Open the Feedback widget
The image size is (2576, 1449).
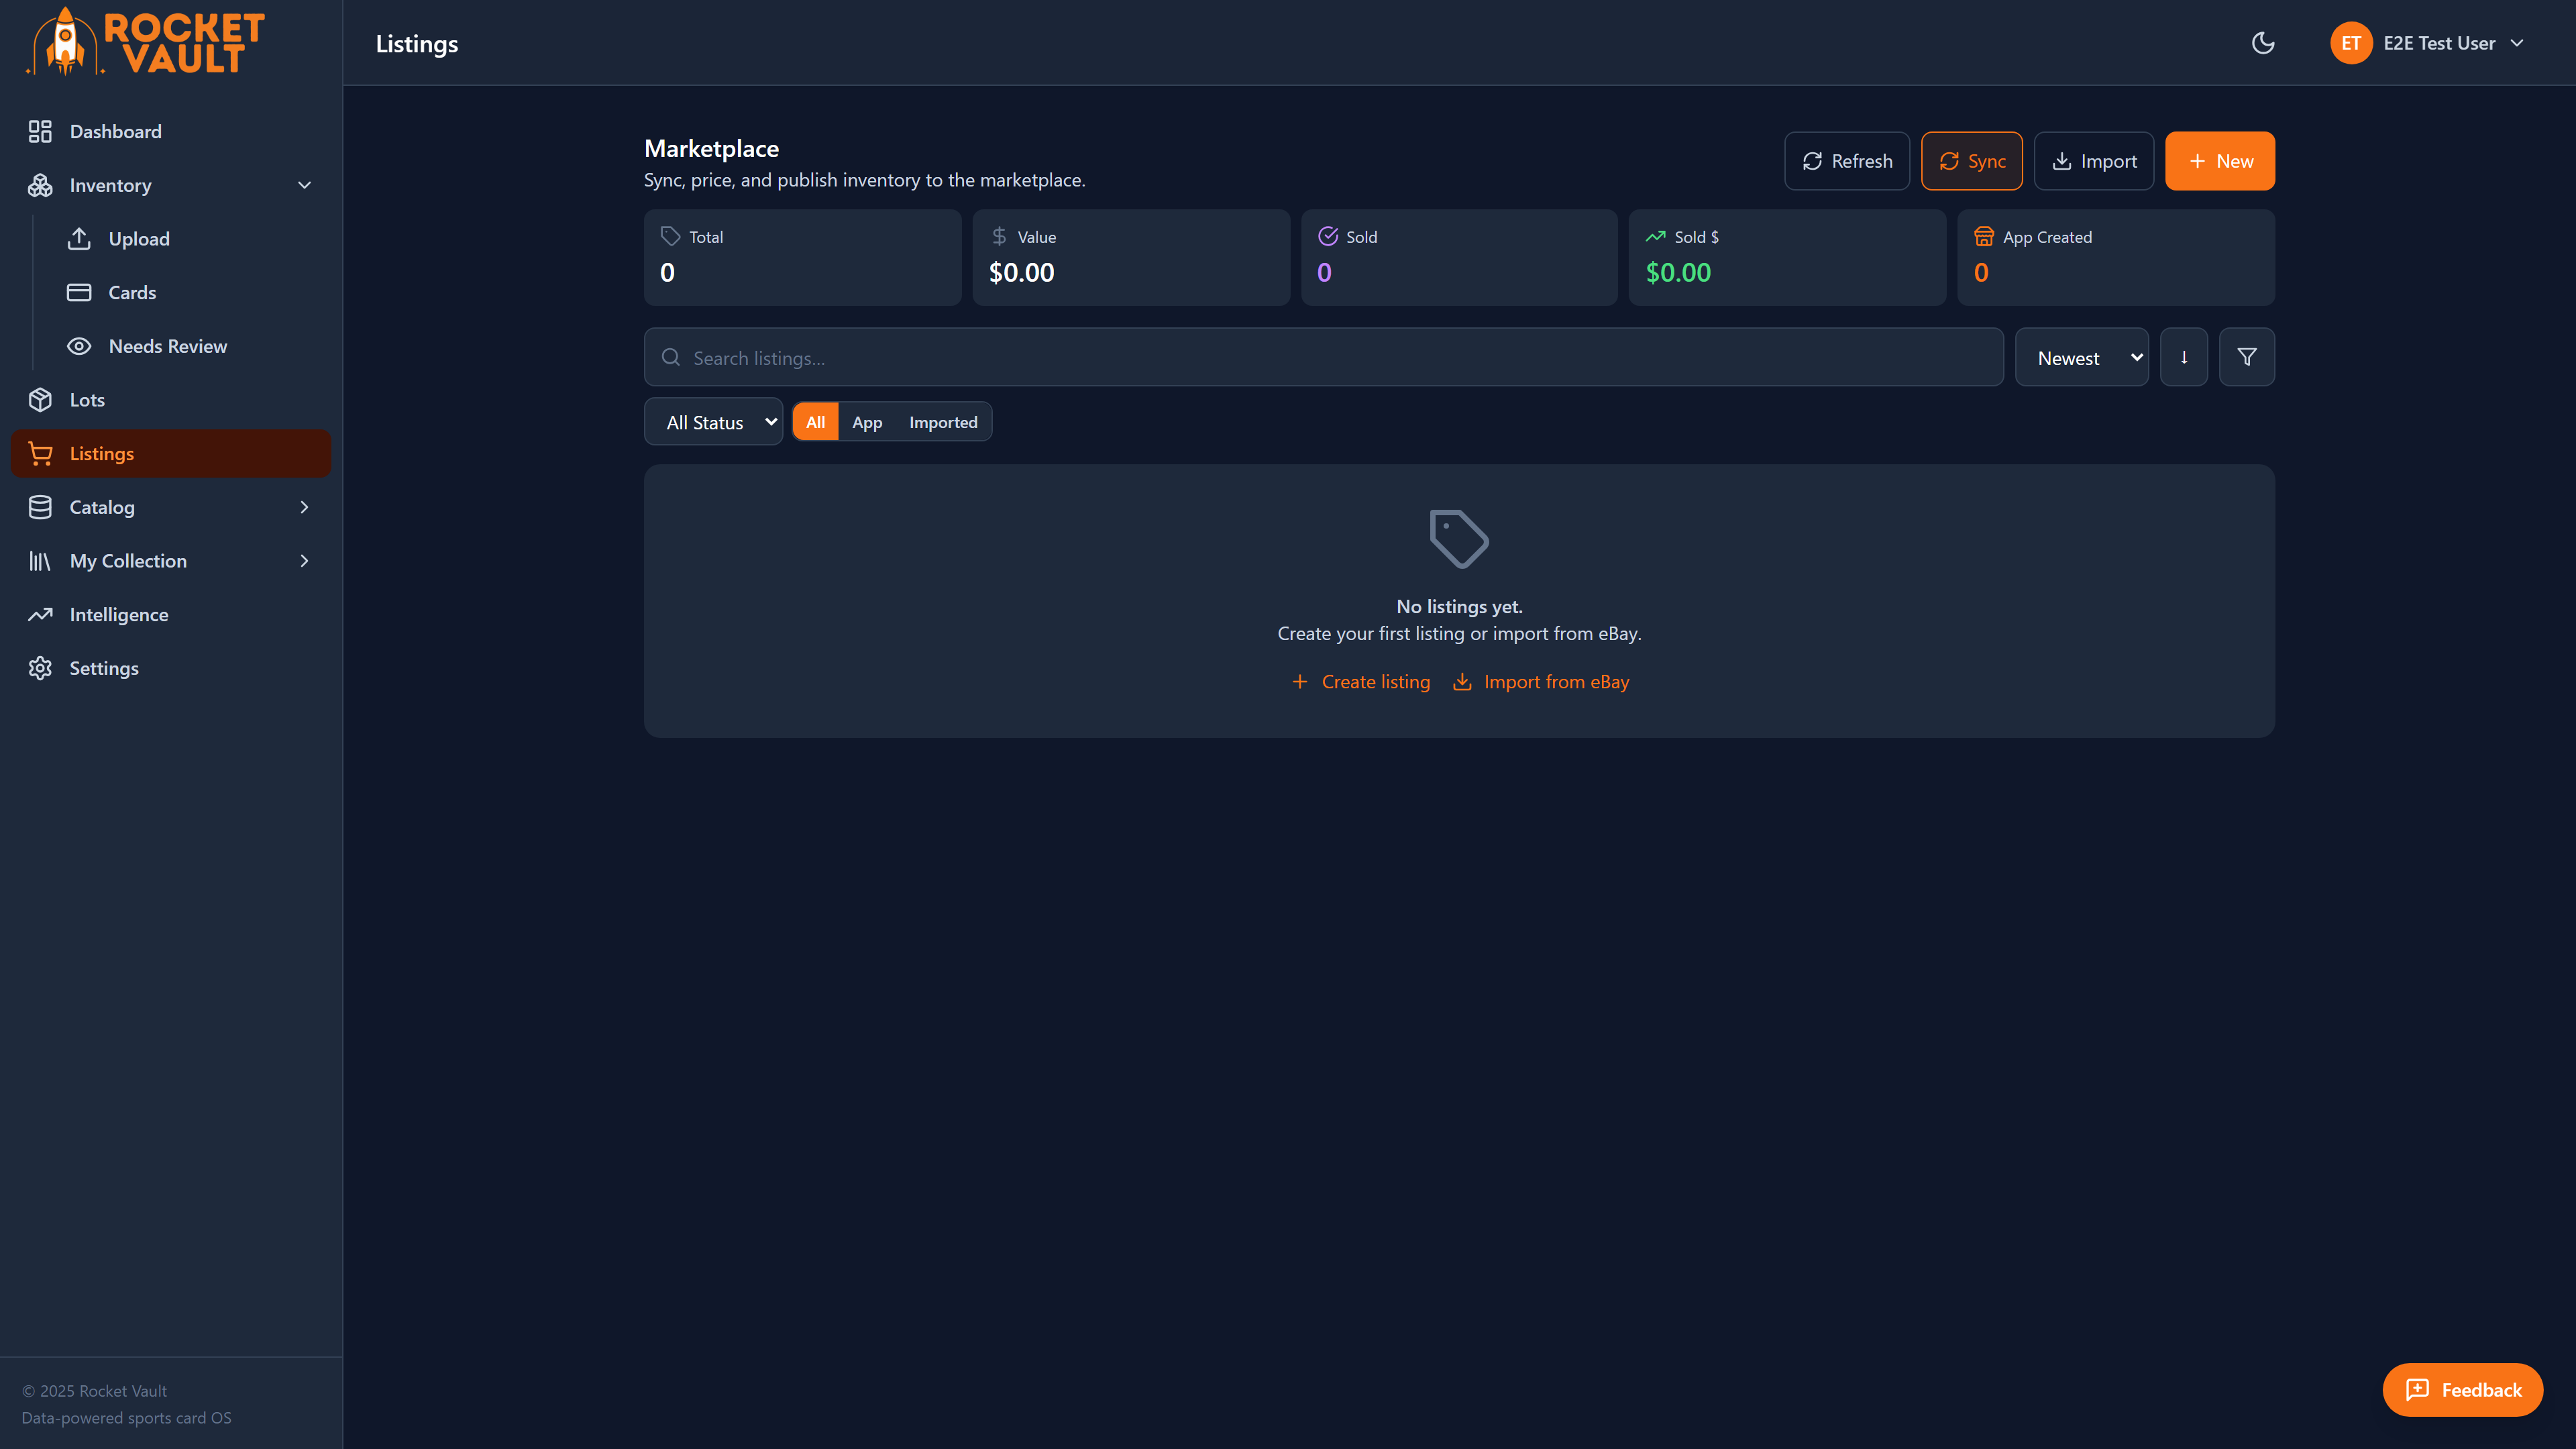tap(2462, 1389)
